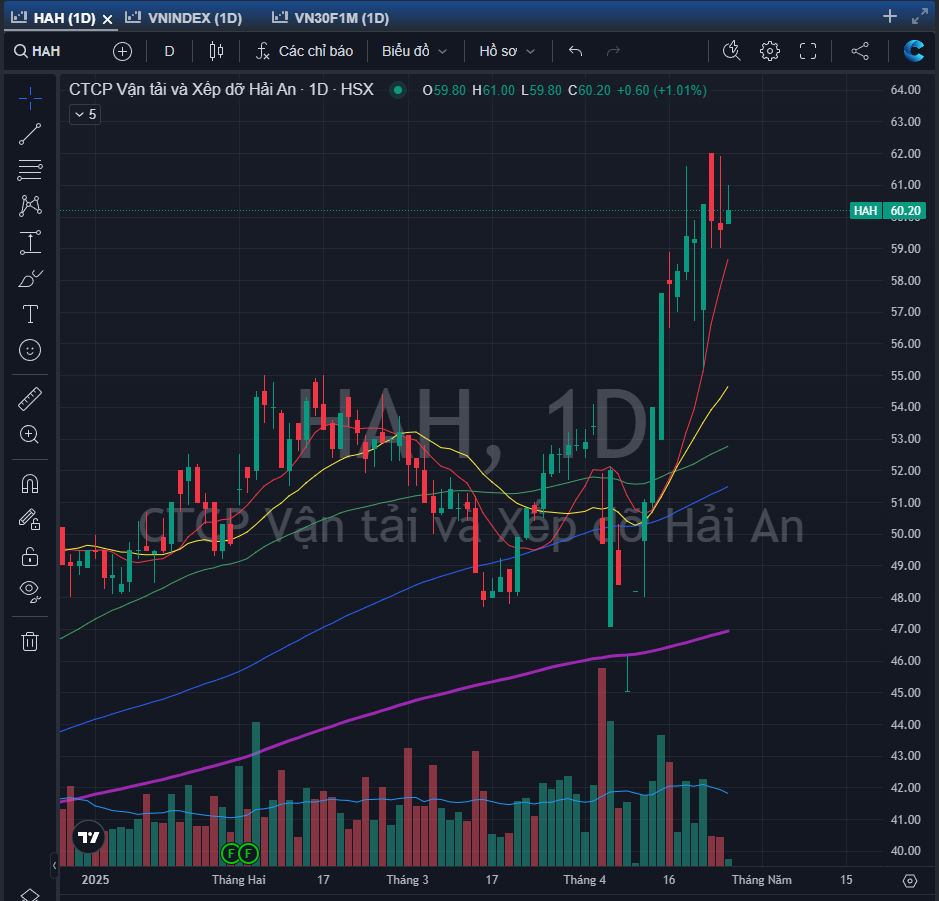This screenshot has height=901, width=939.
Task: Toggle stay in drawing mode
Action: [30, 520]
